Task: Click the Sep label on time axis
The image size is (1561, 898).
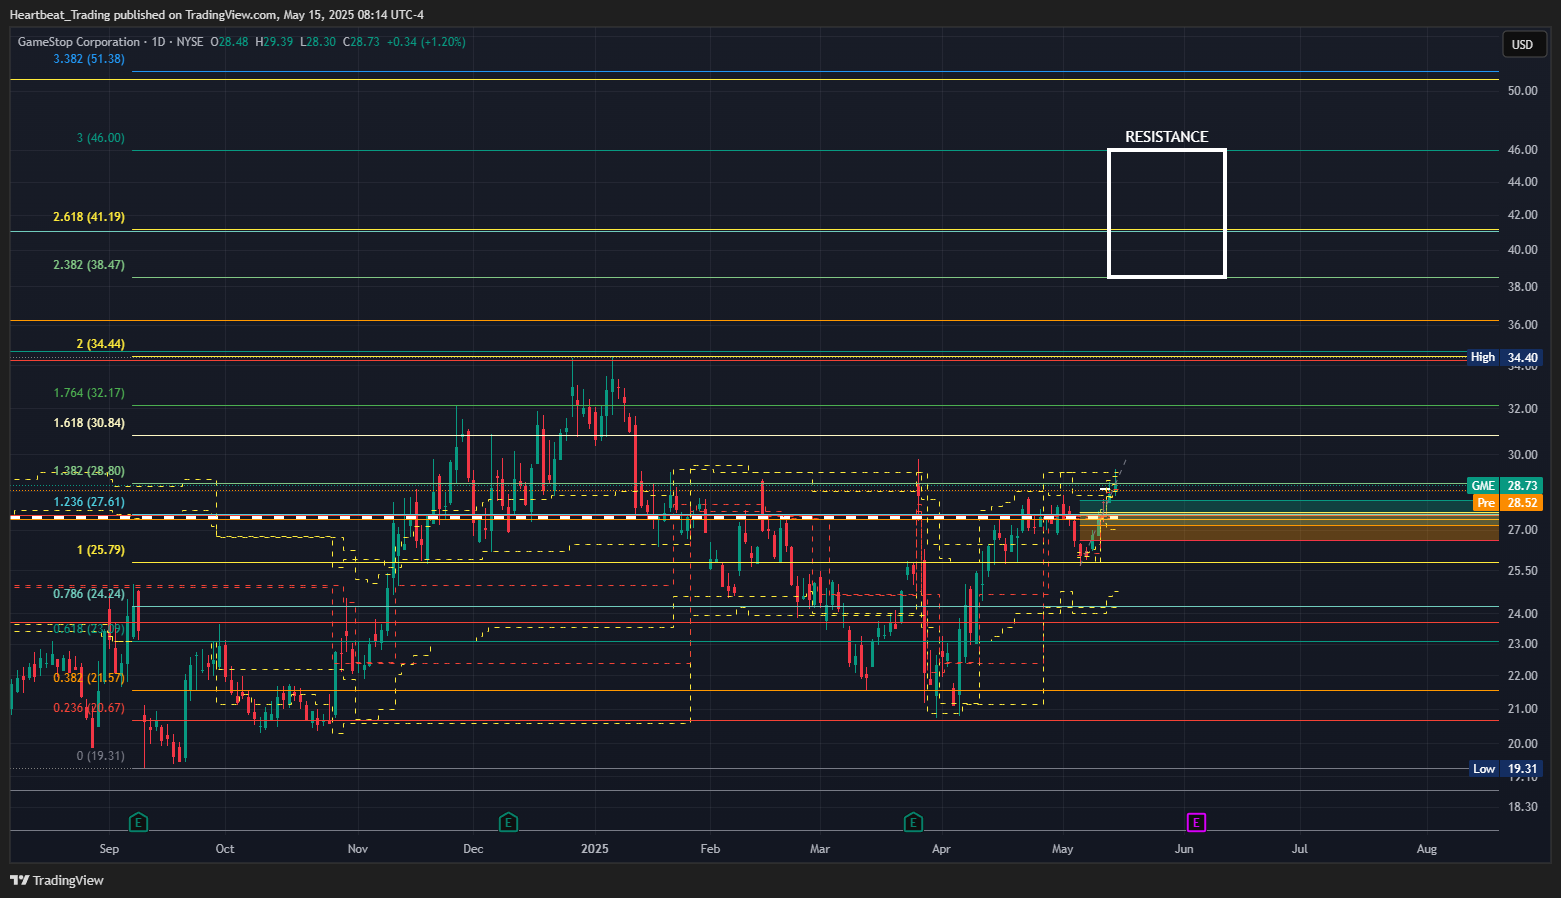Action: click(x=109, y=849)
